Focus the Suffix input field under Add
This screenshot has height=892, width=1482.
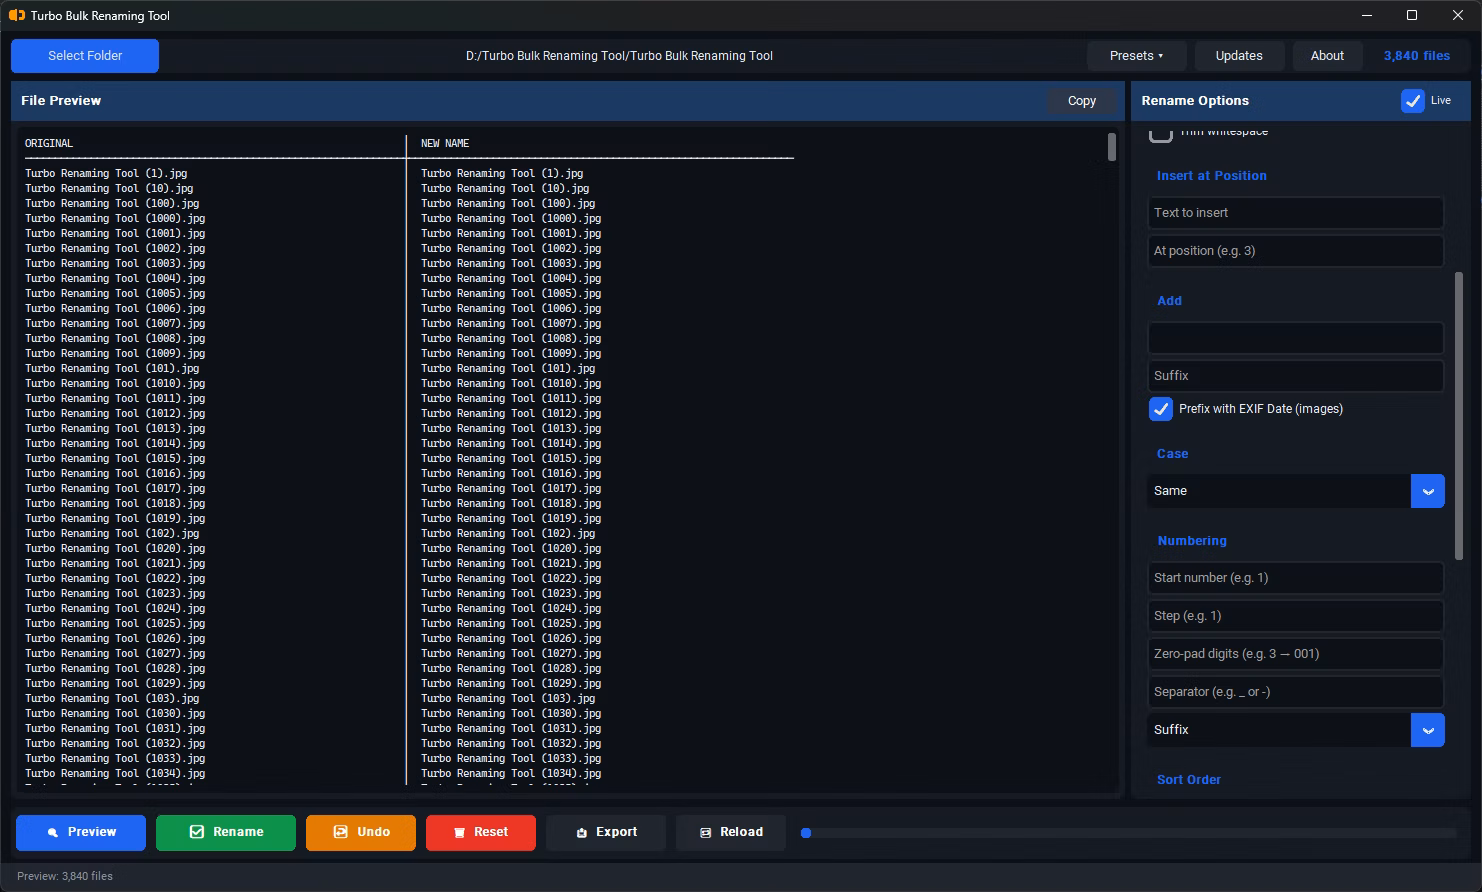(1295, 376)
